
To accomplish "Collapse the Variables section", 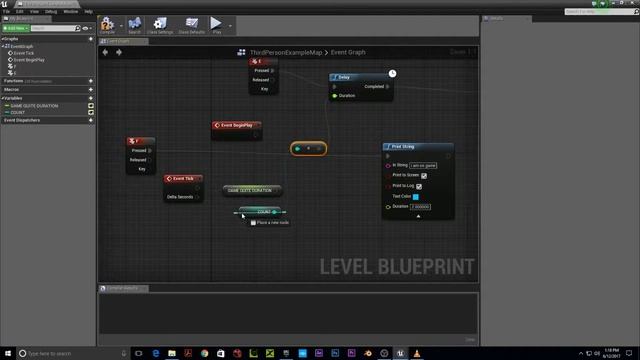I will [x=2, y=98].
